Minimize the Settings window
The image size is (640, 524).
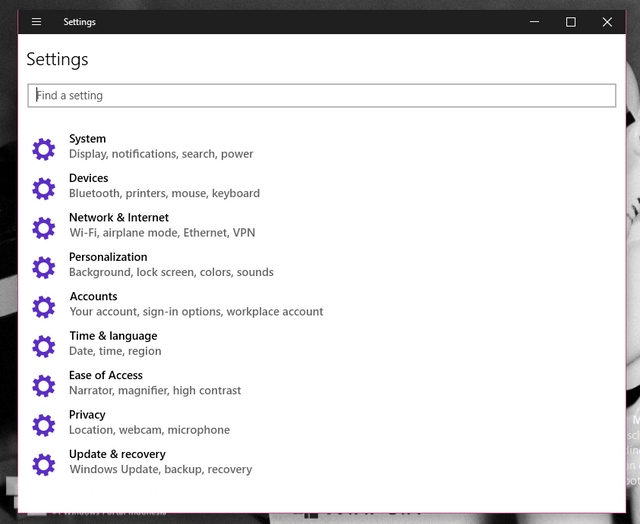pos(535,22)
